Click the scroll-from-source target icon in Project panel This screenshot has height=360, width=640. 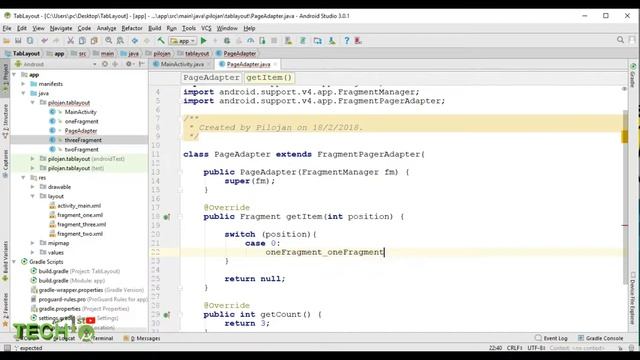point(105,64)
